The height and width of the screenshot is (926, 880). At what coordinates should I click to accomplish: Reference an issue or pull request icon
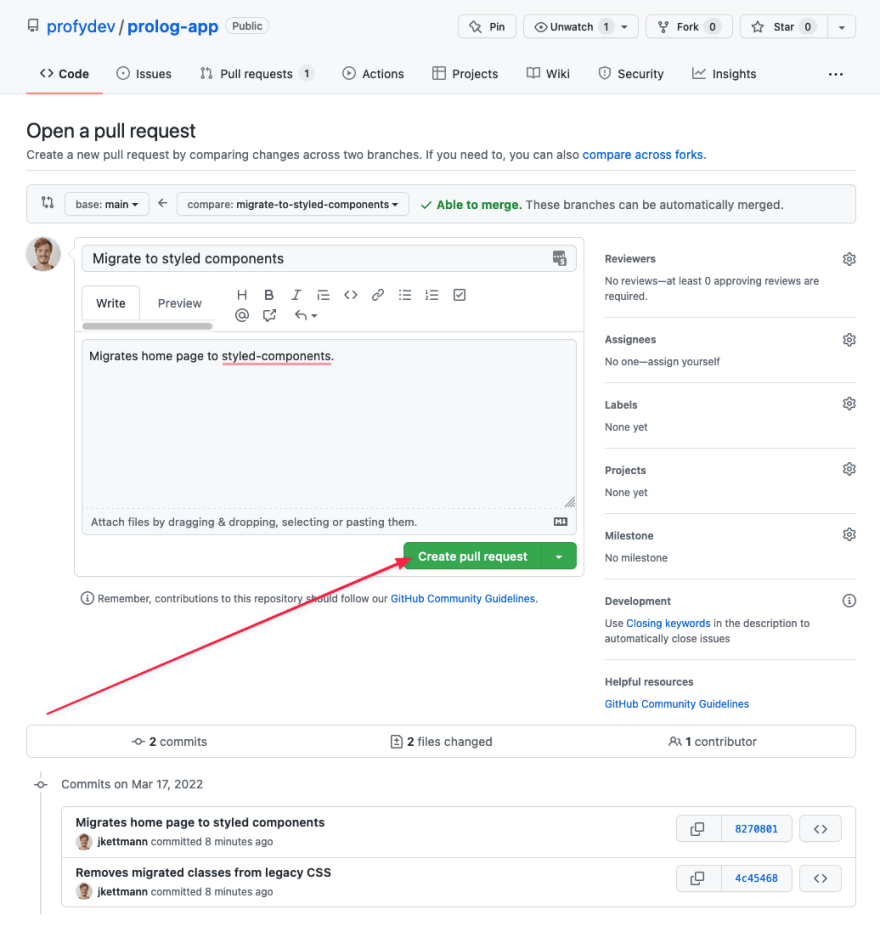(x=269, y=315)
